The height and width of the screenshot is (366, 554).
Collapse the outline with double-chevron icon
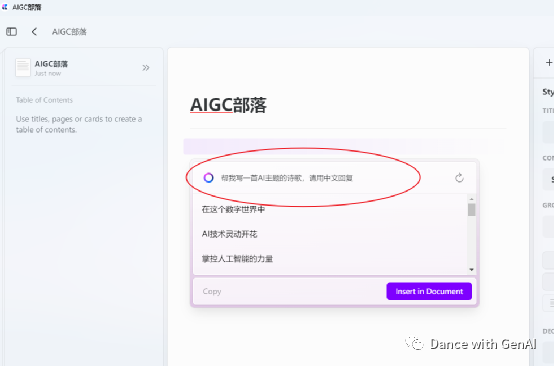146,68
